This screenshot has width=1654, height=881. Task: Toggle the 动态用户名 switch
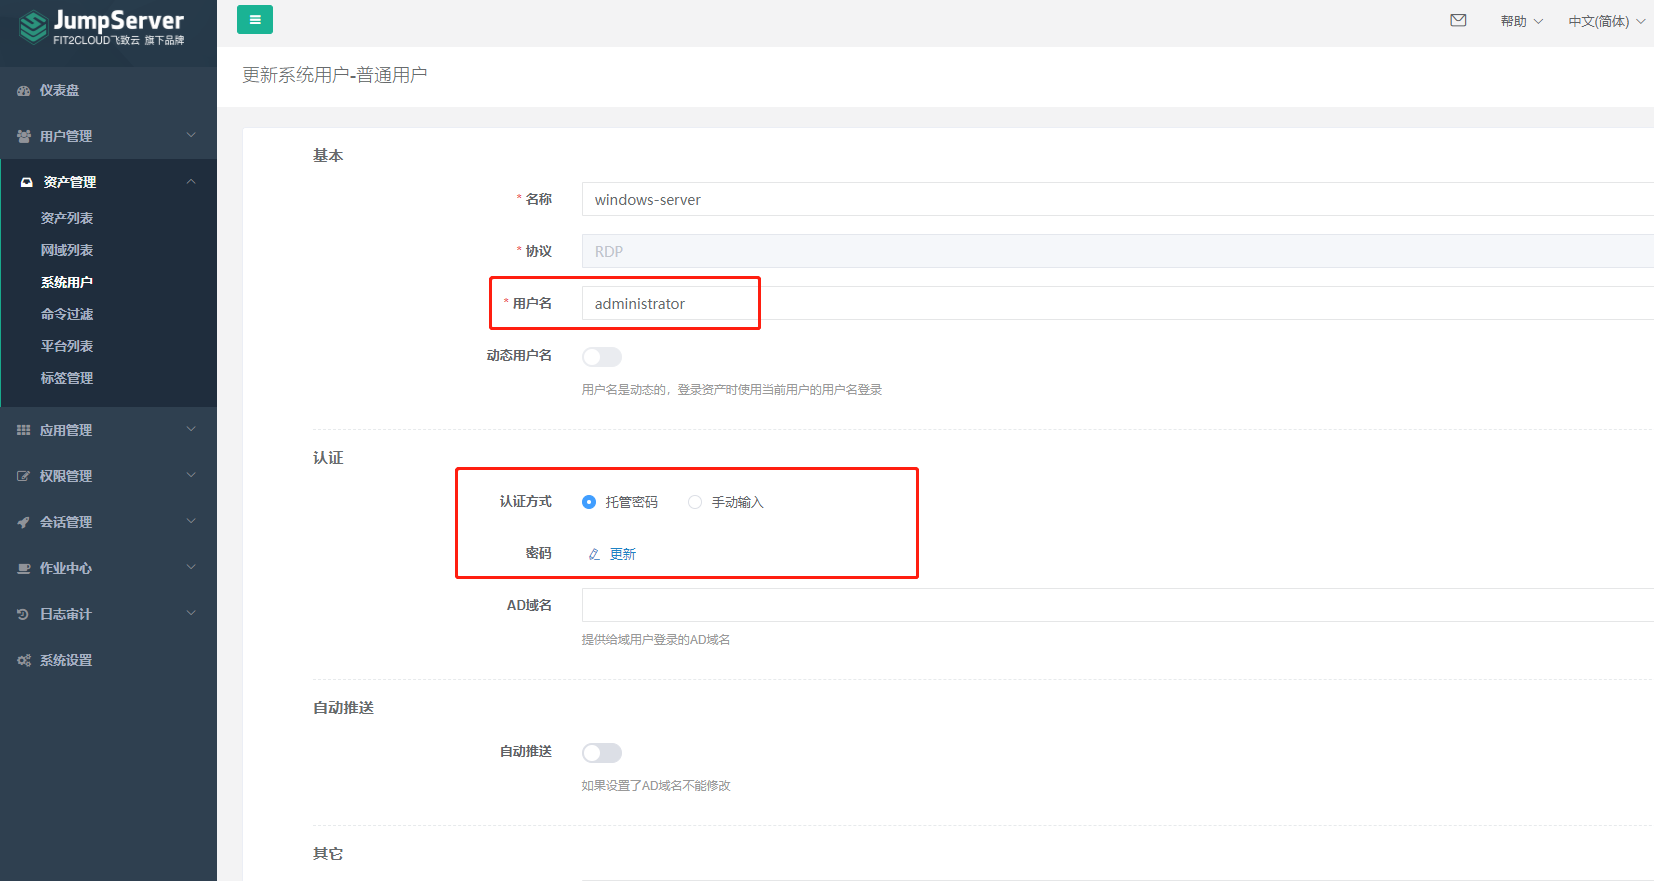tap(602, 357)
